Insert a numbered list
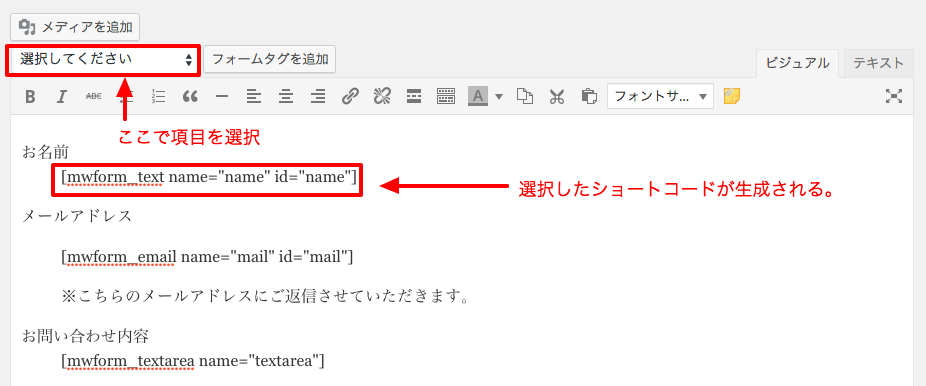 158,96
